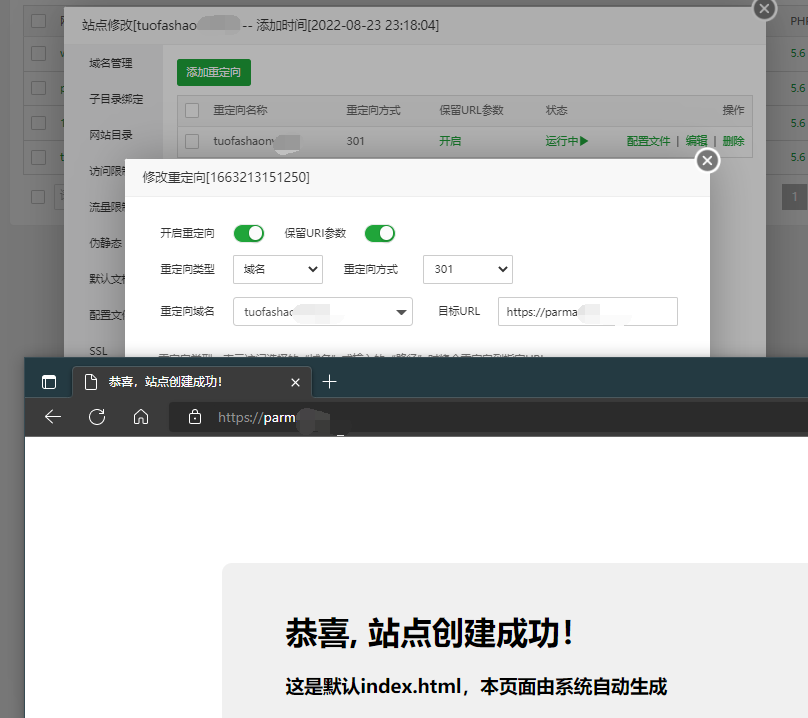Viewport: 808px width, 718px height.
Task: Toggle 保留URI参数 switch
Action: pos(380,233)
